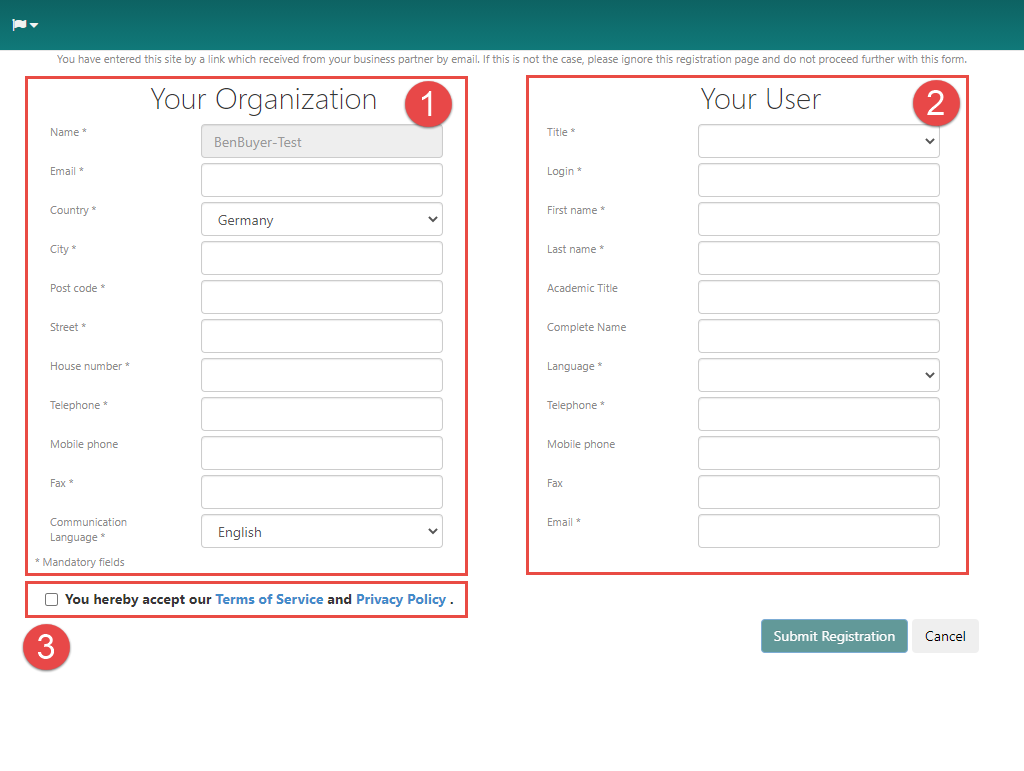Click the Cancel button

click(944, 636)
